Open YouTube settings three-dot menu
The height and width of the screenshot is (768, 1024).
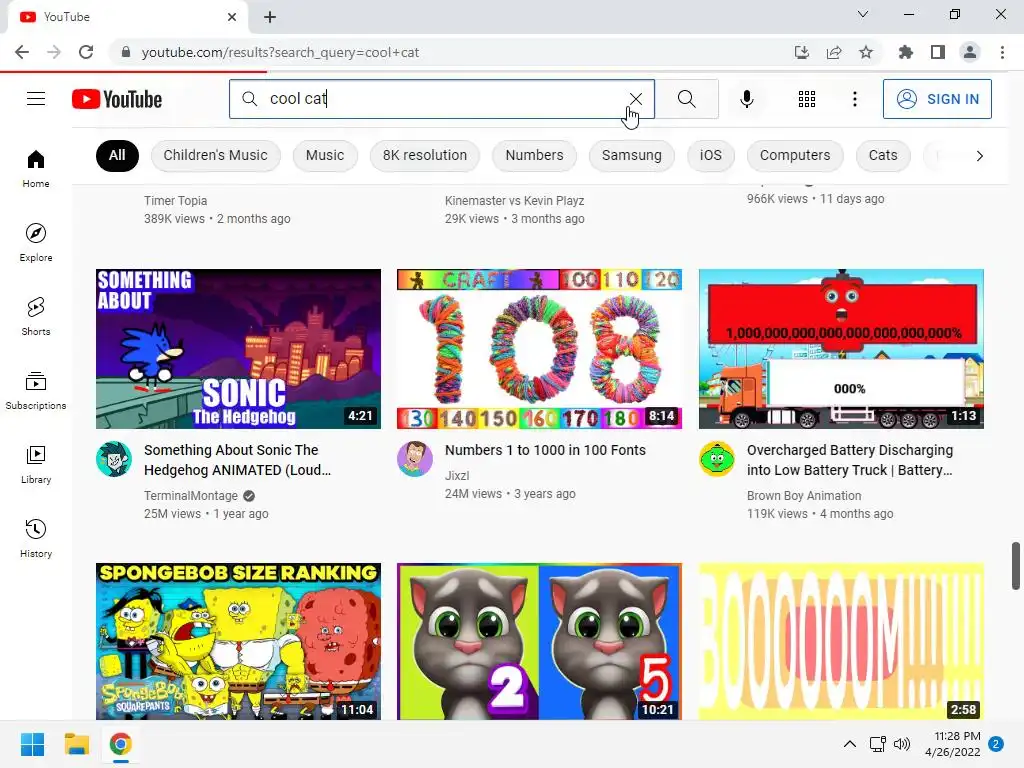pyautogui.click(x=854, y=99)
